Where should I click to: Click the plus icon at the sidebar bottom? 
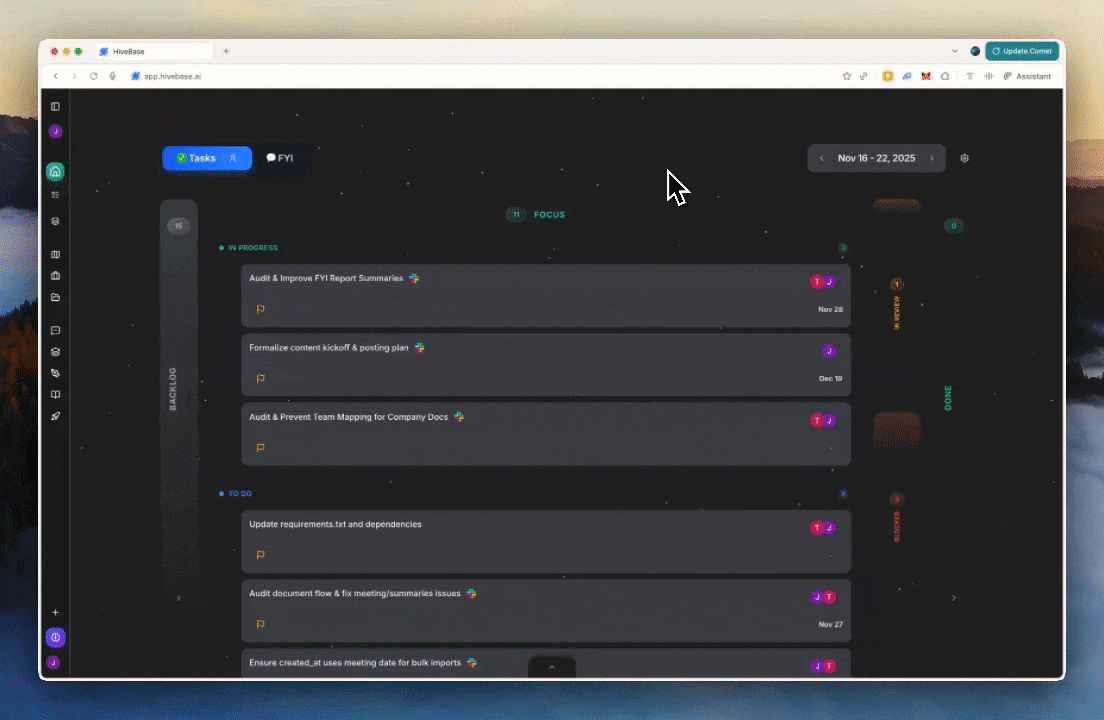point(55,612)
